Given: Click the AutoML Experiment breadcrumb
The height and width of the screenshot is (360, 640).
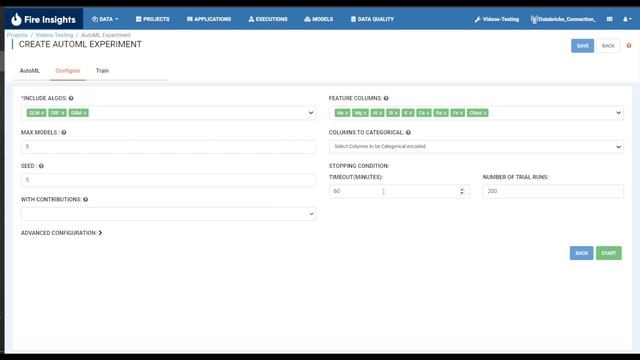Looking at the screenshot, I should (x=106, y=35).
